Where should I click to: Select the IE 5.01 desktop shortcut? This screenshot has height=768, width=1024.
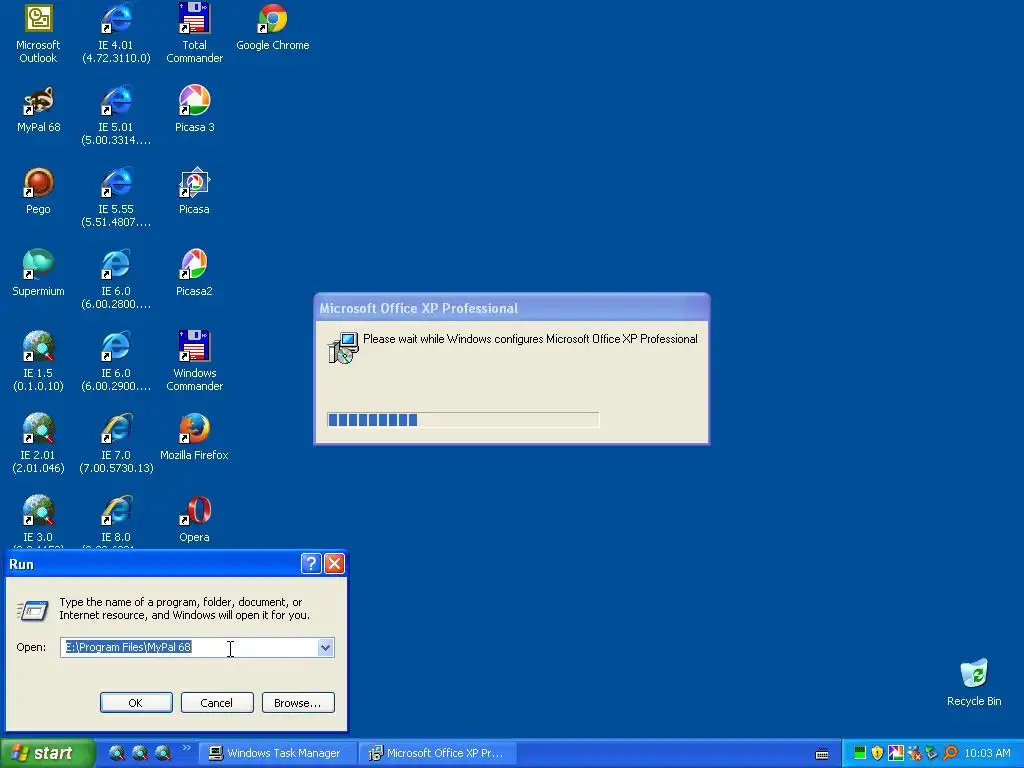pos(116,115)
